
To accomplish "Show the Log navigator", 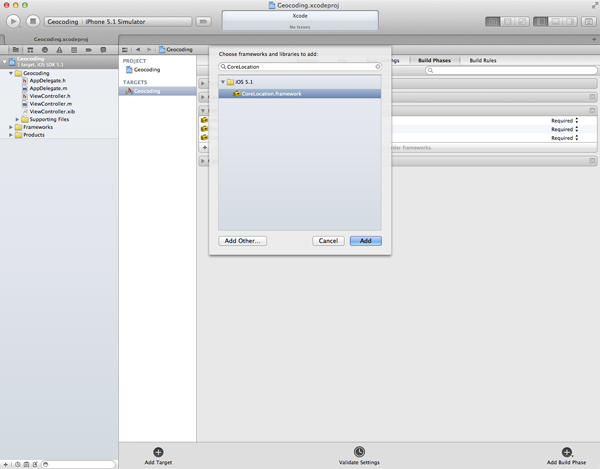I will (x=103, y=50).
